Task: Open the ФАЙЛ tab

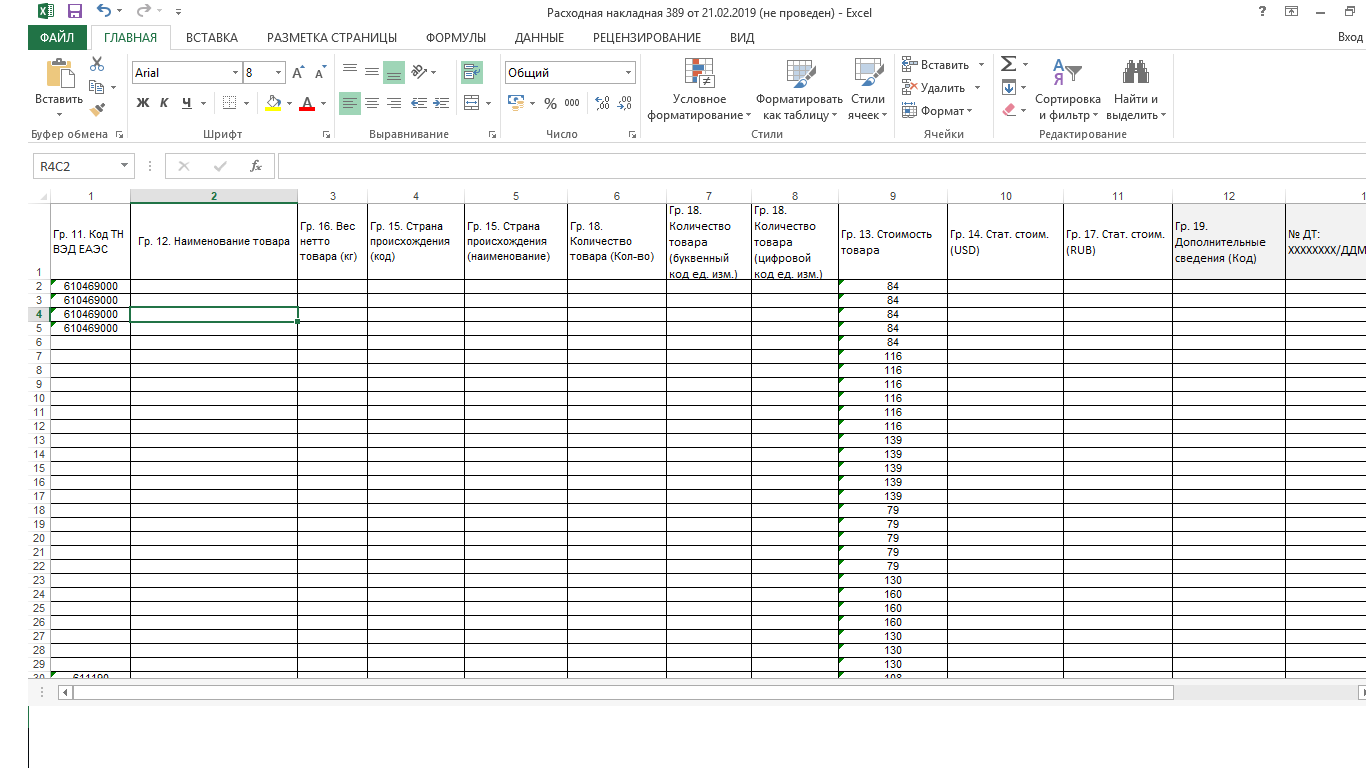Action: (x=57, y=38)
